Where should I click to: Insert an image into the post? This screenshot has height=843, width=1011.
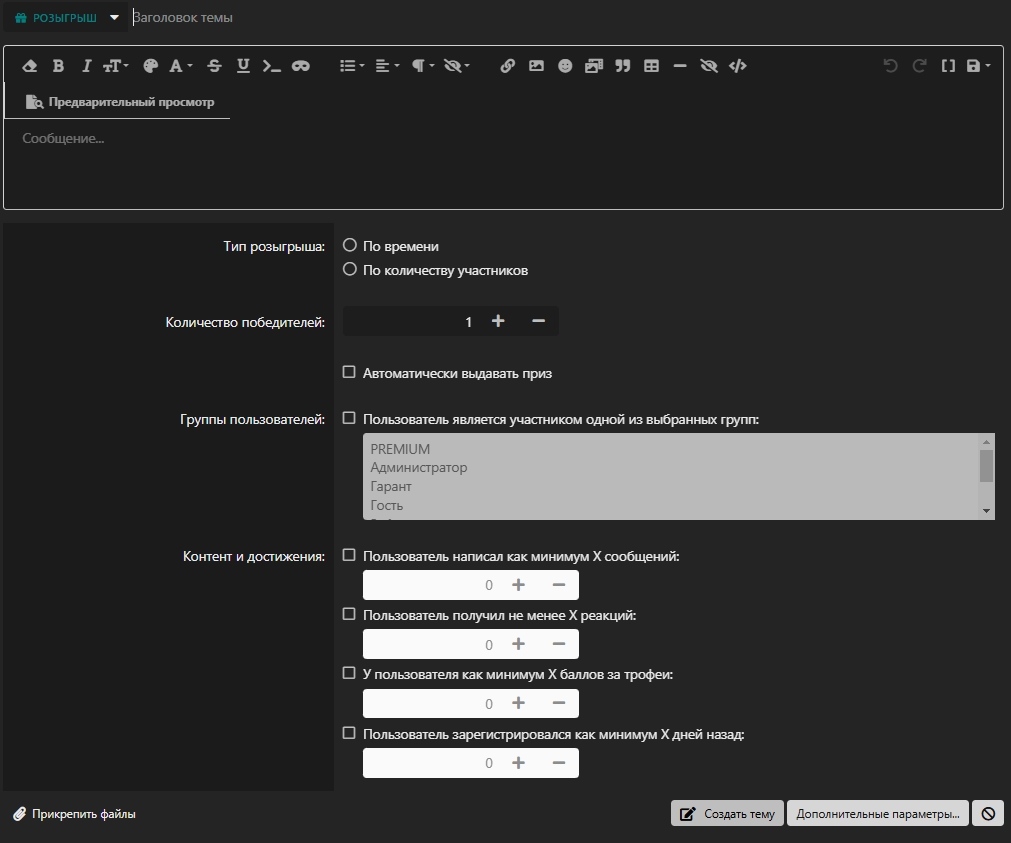click(536, 65)
